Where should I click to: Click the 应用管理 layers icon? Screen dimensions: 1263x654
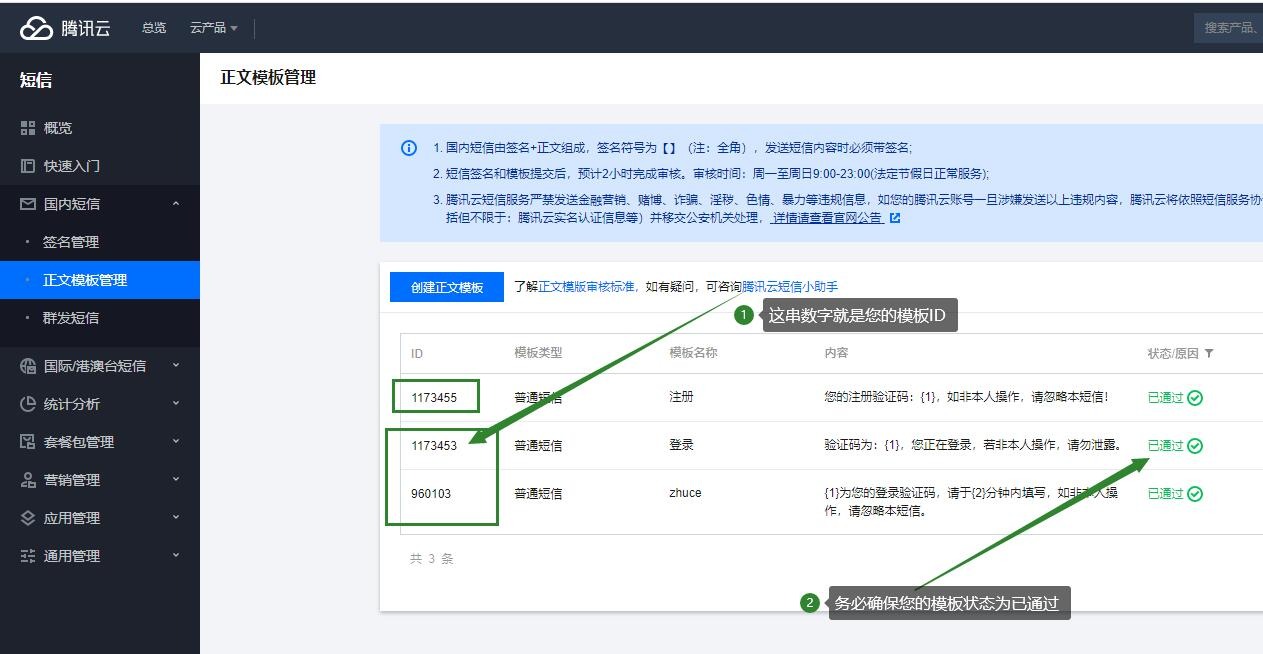pyautogui.click(x=28, y=518)
